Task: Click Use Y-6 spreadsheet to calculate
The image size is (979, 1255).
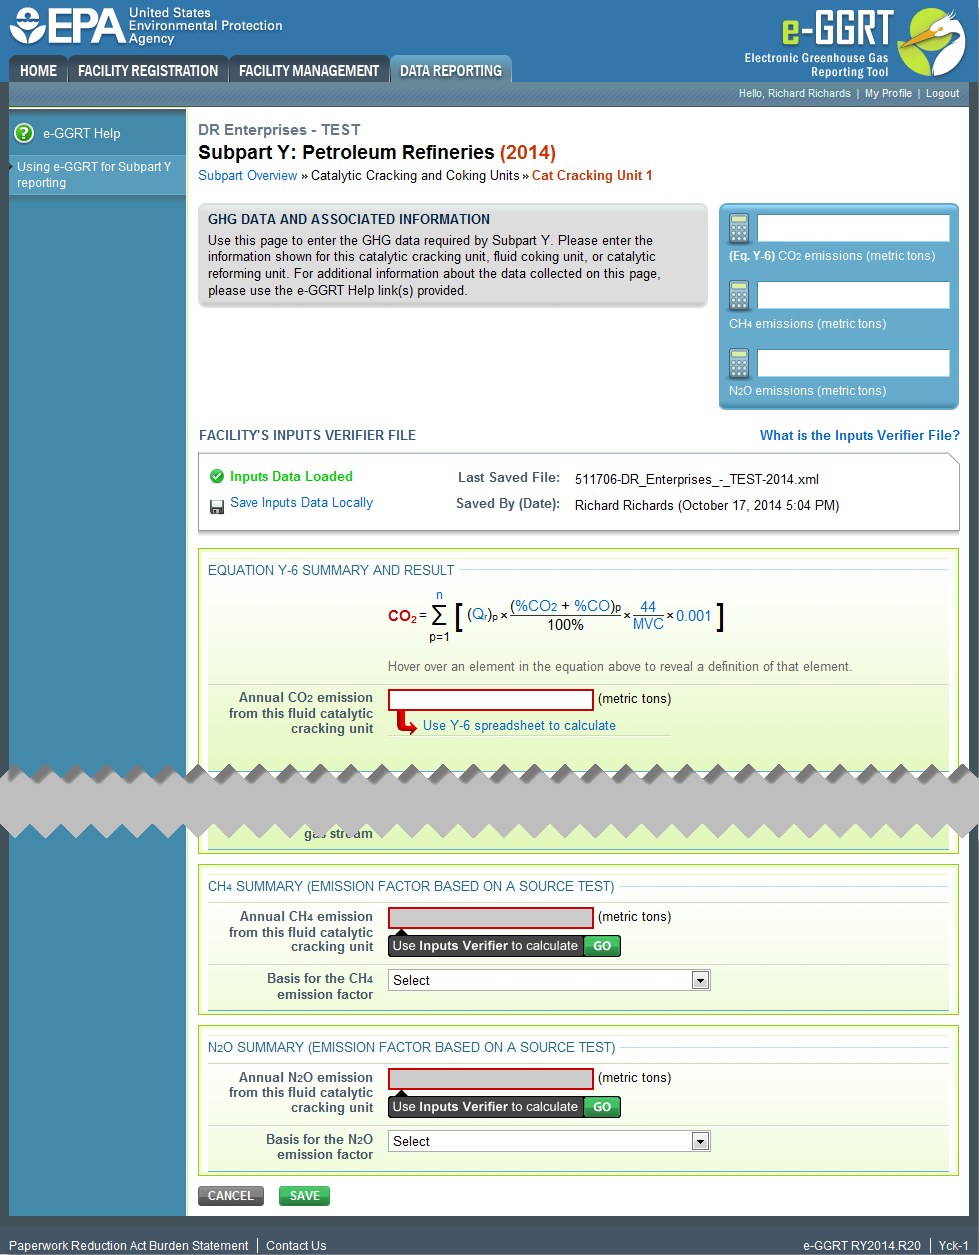Action: pos(519,726)
